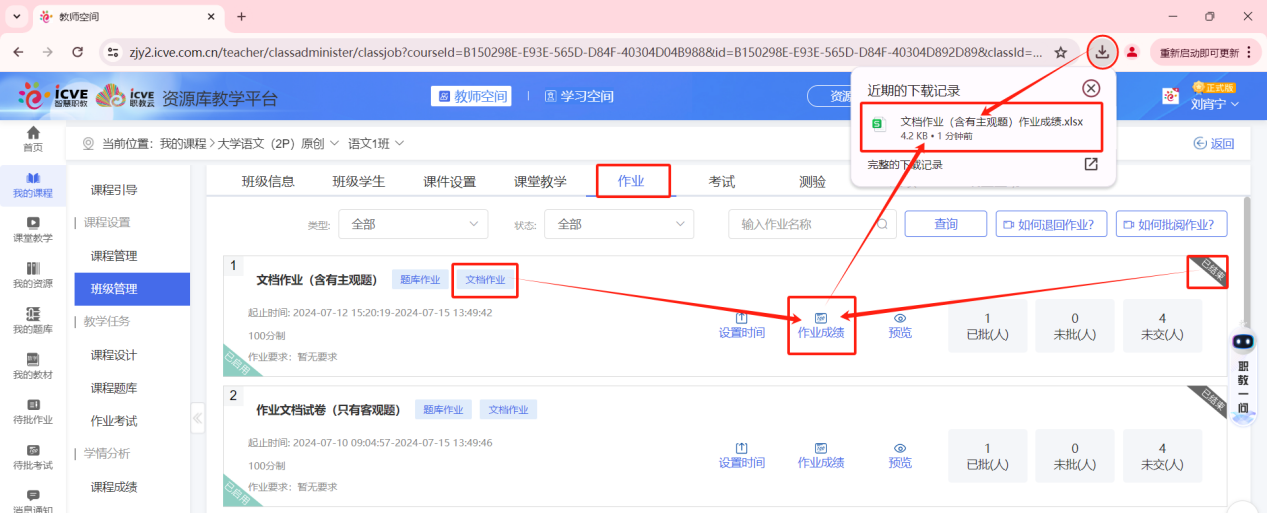Switch to the 作业 tab
Viewport: 1267px width, 513px height.
point(631,182)
